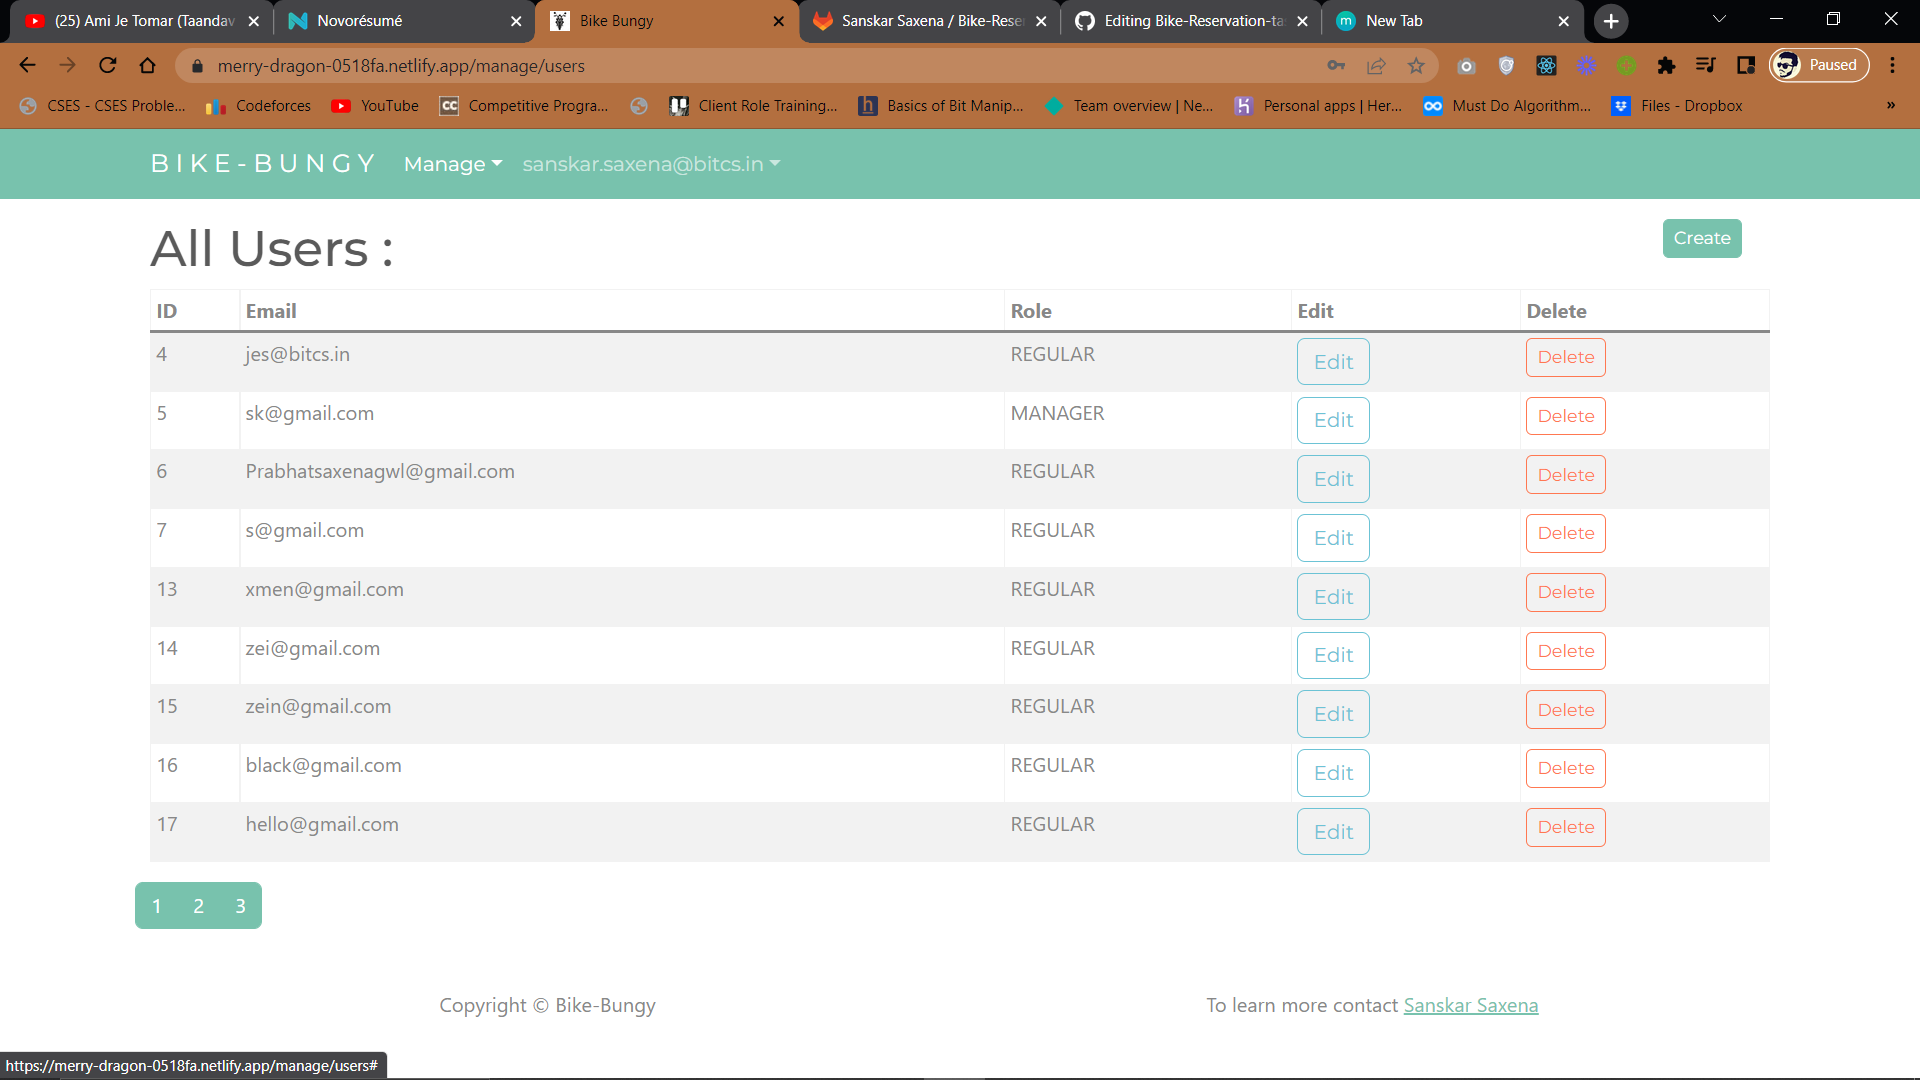The height and width of the screenshot is (1080, 1920).
Task: Open the Sanskar Saxena contact link
Action: click(x=1470, y=1005)
